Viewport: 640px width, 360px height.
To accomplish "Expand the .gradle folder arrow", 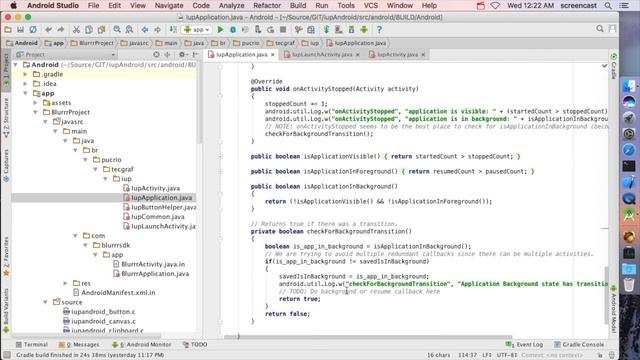I will pyautogui.click(x=25, y=74).
